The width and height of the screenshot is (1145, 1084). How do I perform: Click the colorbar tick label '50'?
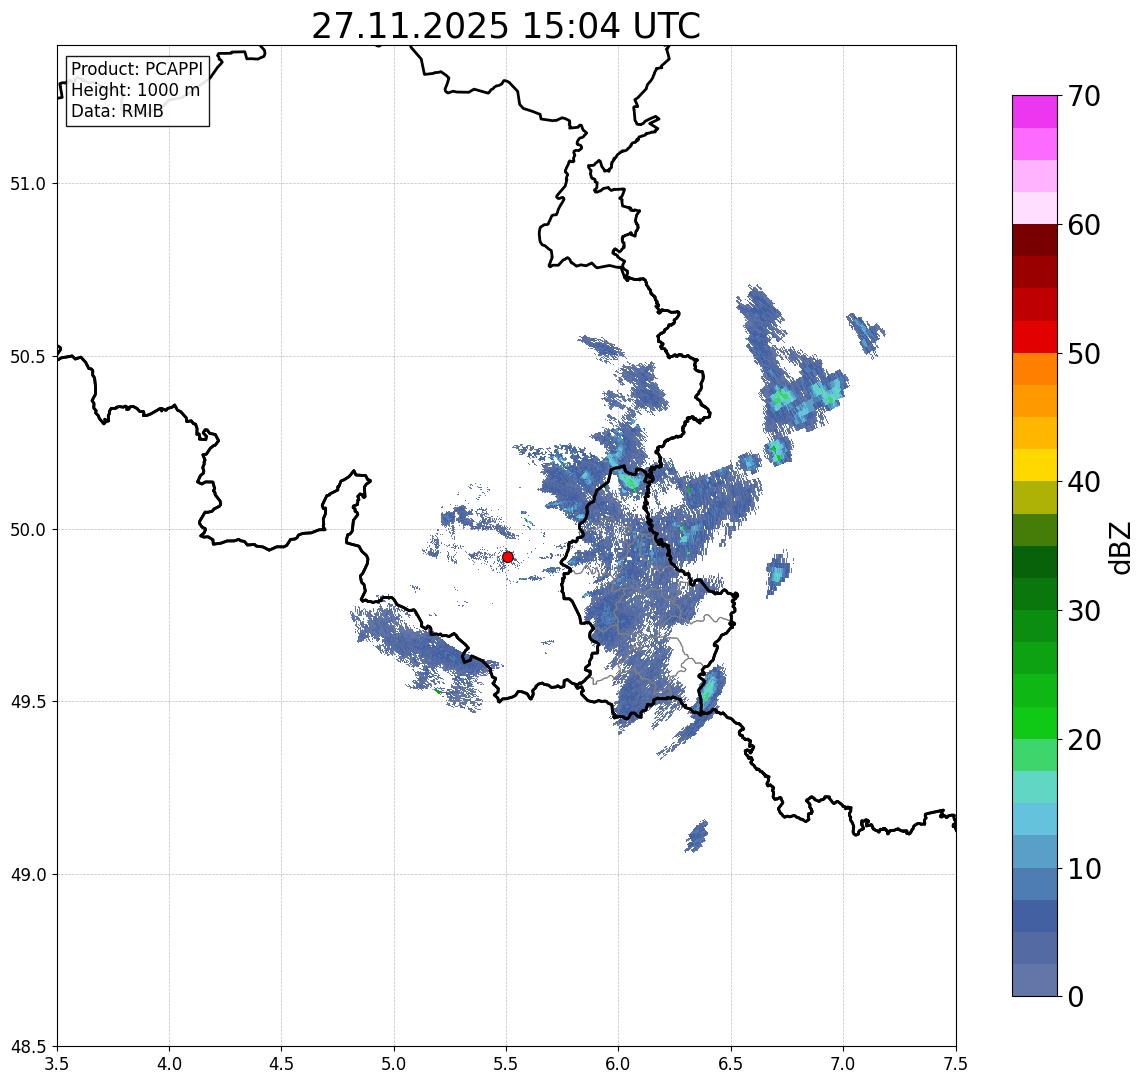click(x=1084, y=354)
